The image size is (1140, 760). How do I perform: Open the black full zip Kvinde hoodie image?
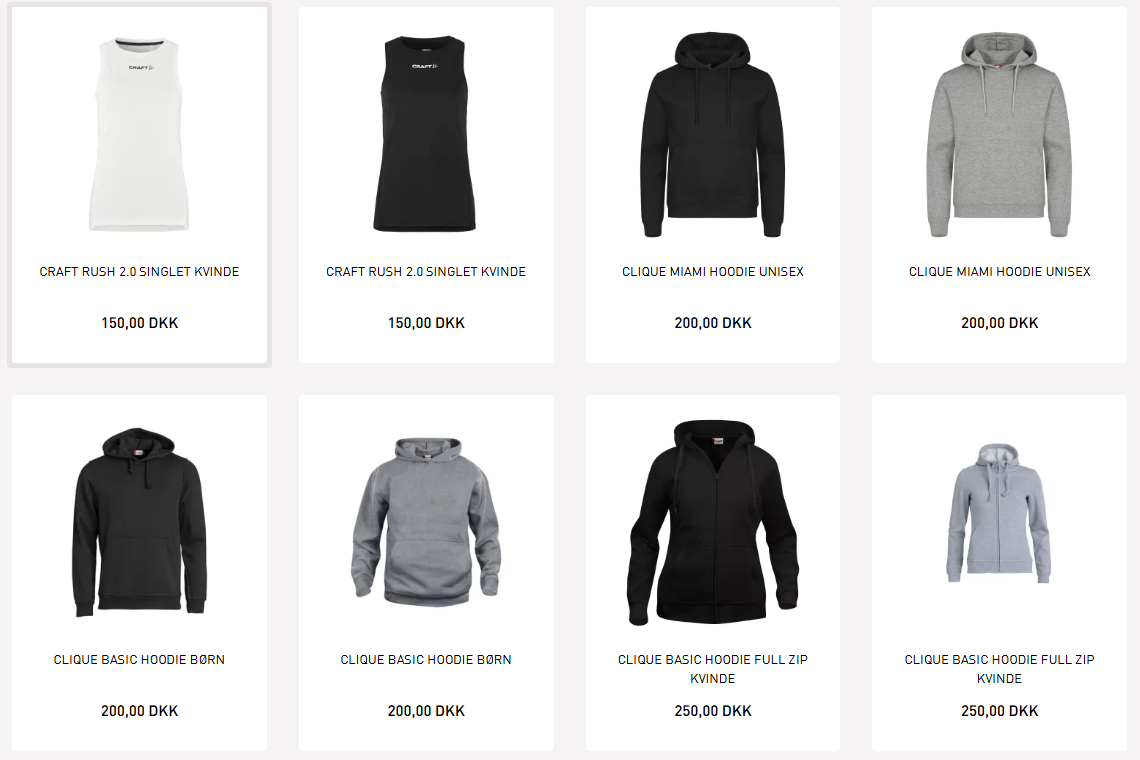(712, 522)
